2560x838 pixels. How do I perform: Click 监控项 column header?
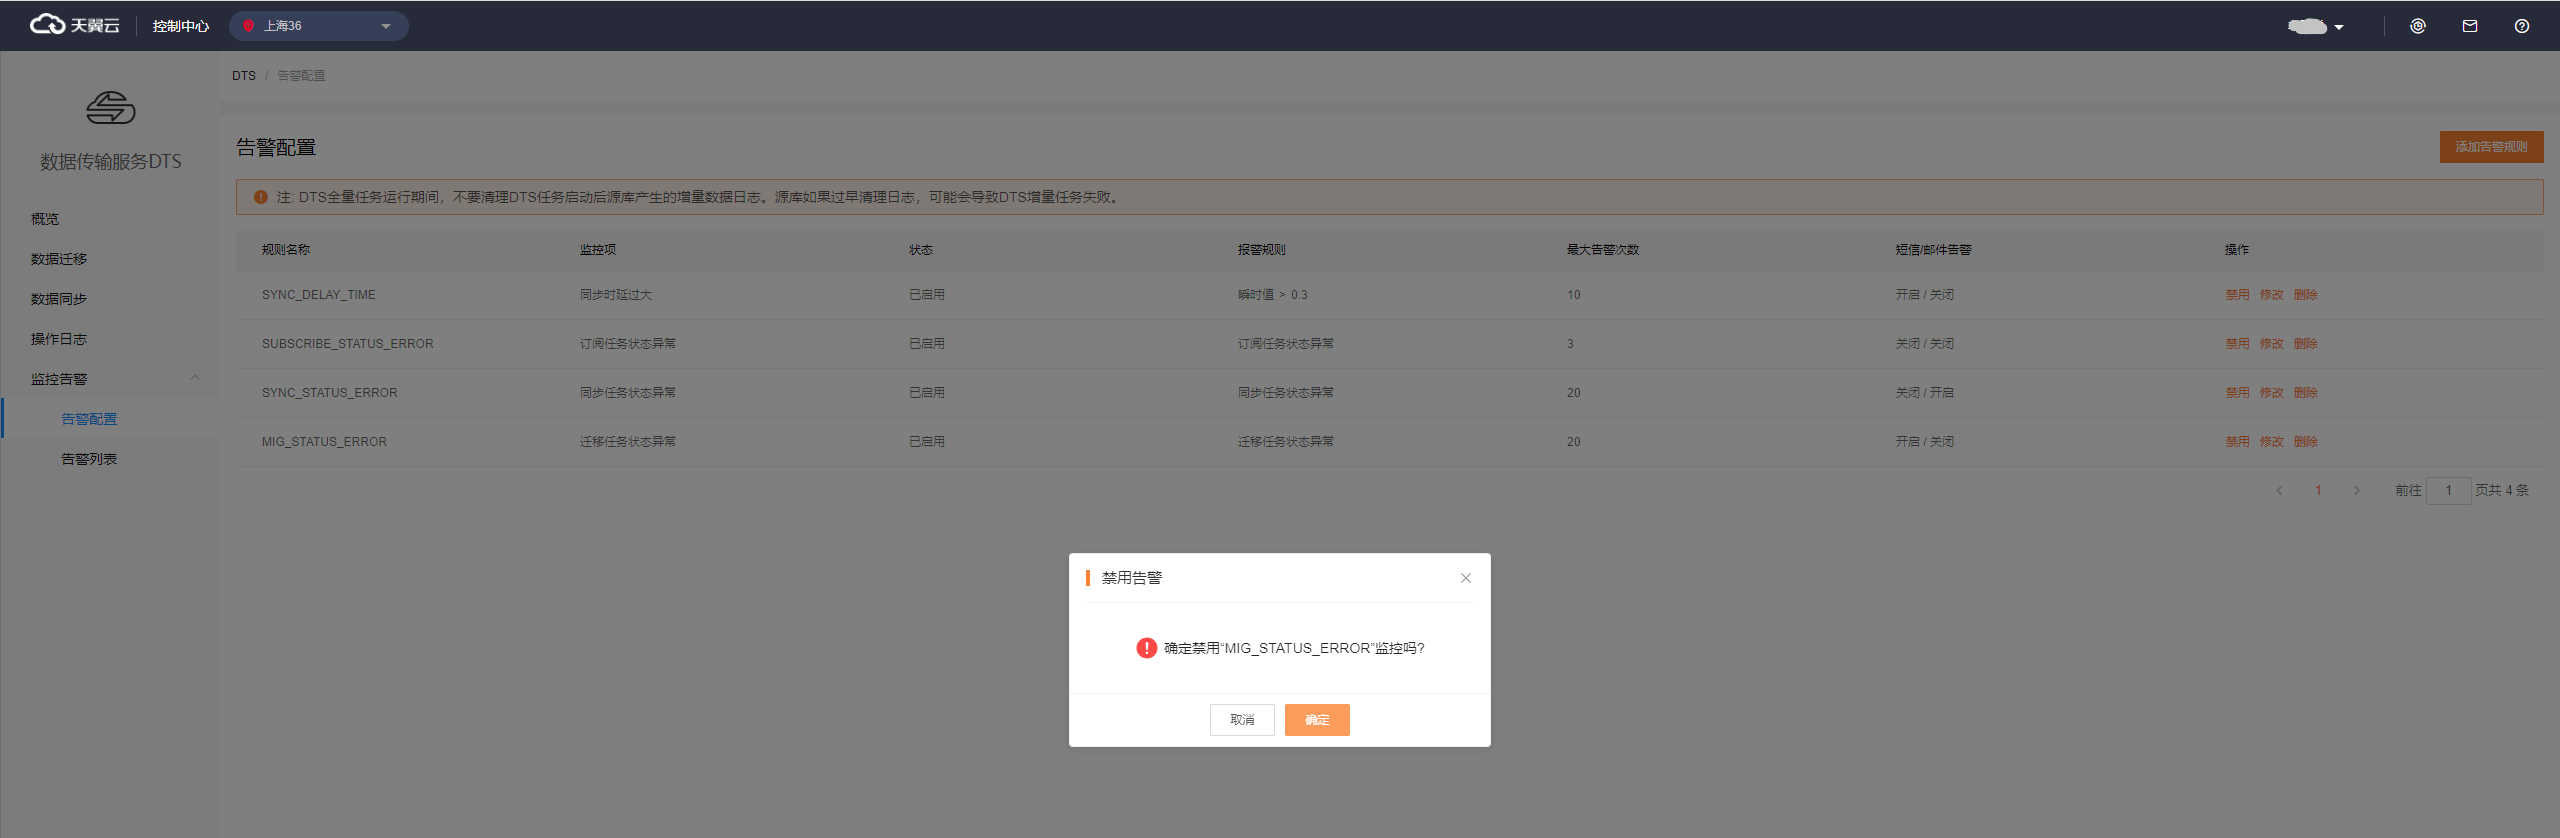598,250
